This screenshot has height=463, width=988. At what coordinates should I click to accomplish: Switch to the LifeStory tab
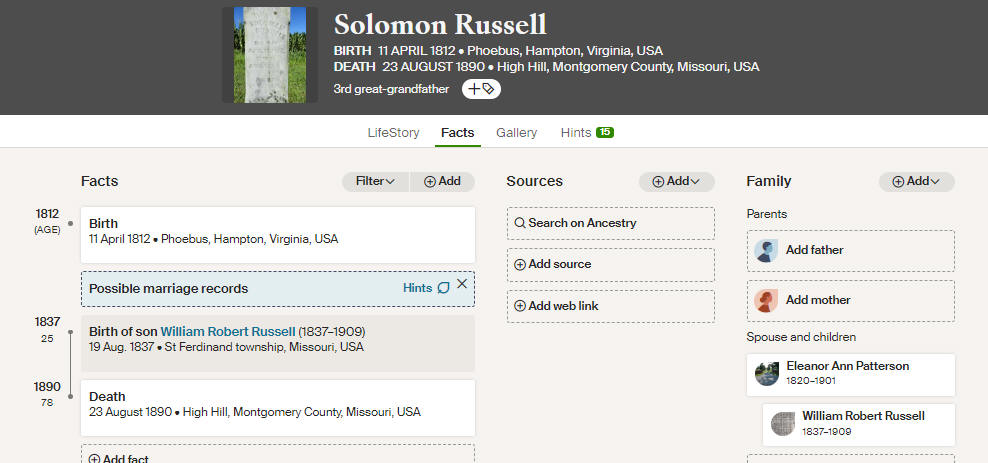[x=393, y=133]
